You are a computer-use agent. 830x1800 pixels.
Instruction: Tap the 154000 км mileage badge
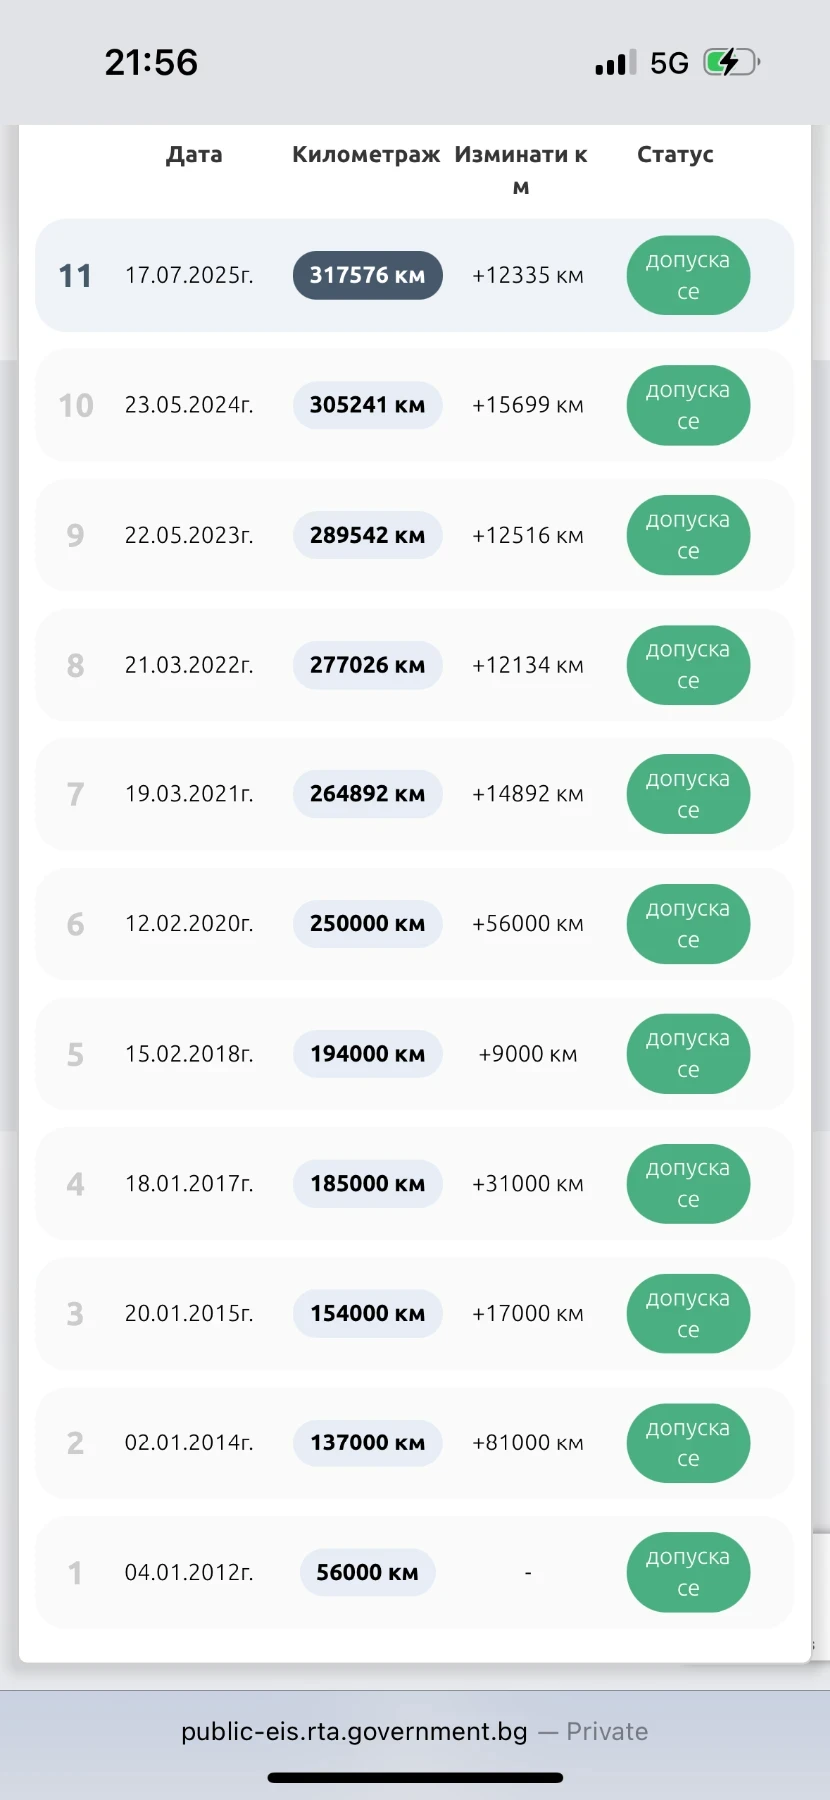coord(367,1313)
